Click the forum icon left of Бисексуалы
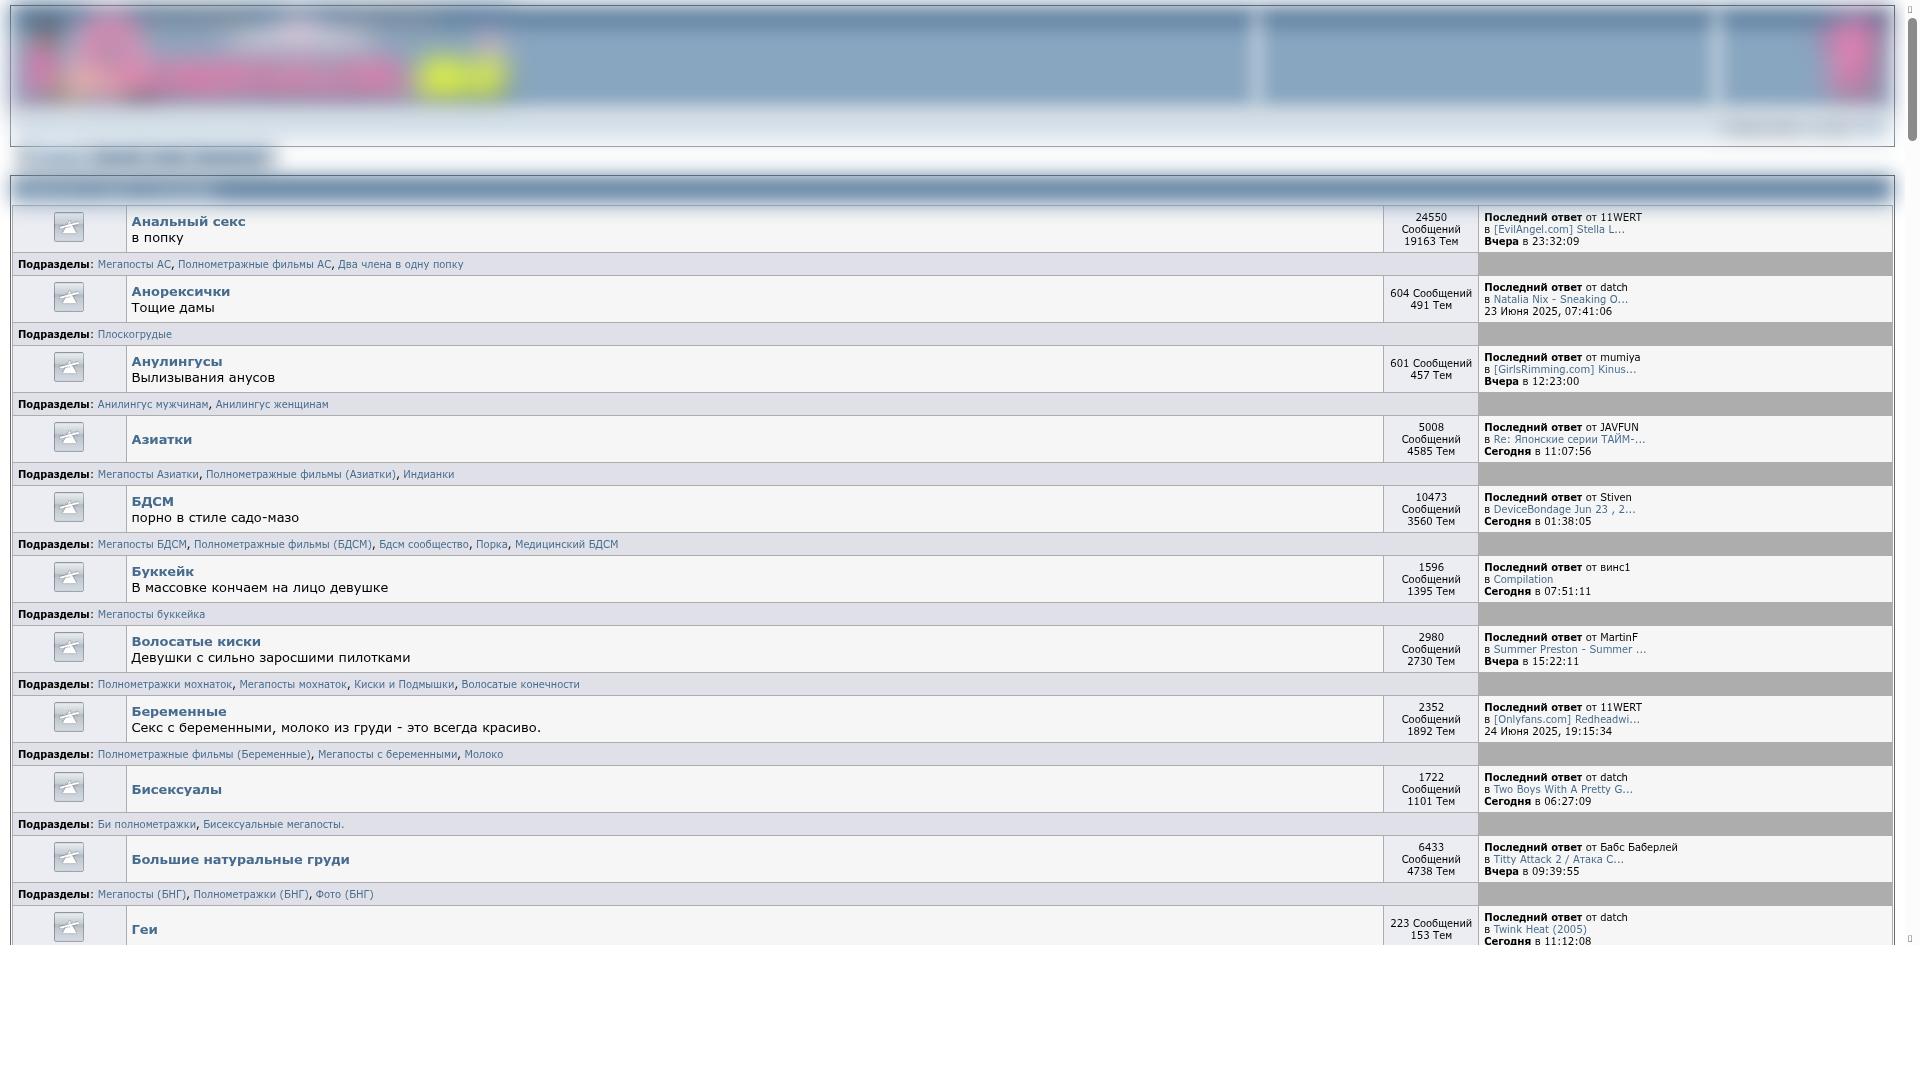 (x=69, y=788)
